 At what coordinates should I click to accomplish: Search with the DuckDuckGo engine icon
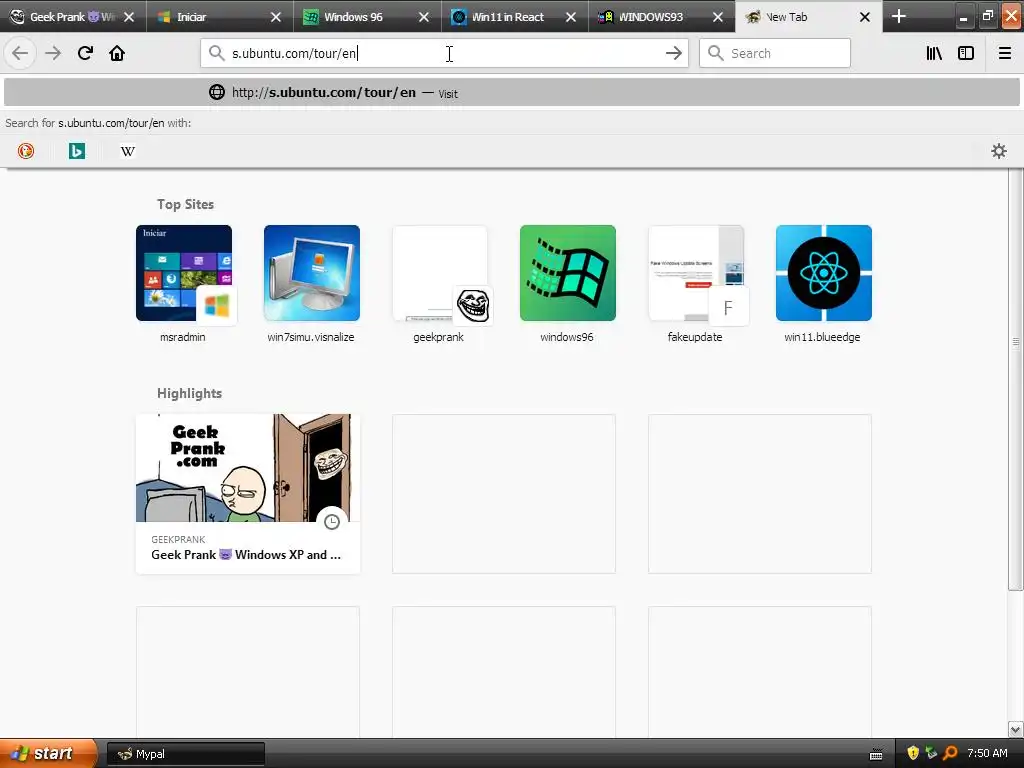pyautogui.click(x=25, y=152)
